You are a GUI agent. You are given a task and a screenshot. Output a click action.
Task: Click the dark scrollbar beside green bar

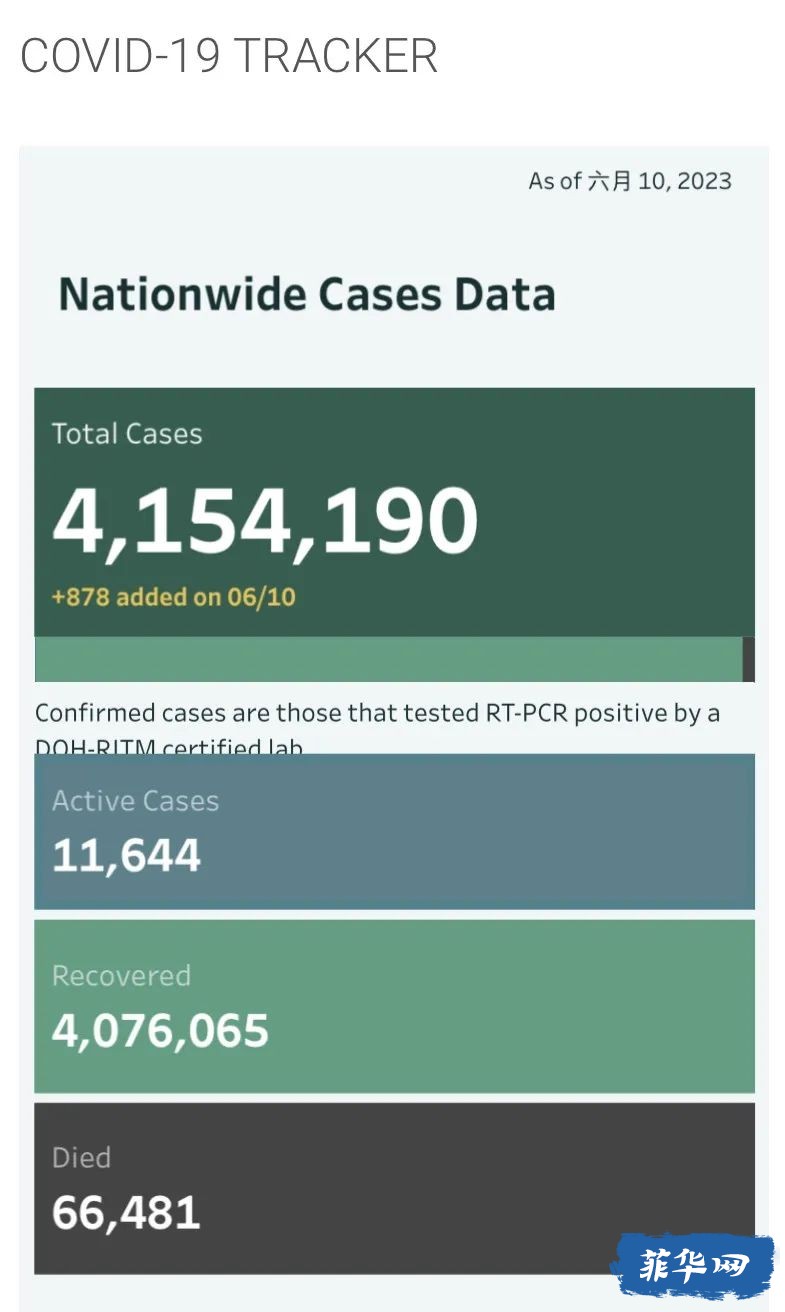749,659
